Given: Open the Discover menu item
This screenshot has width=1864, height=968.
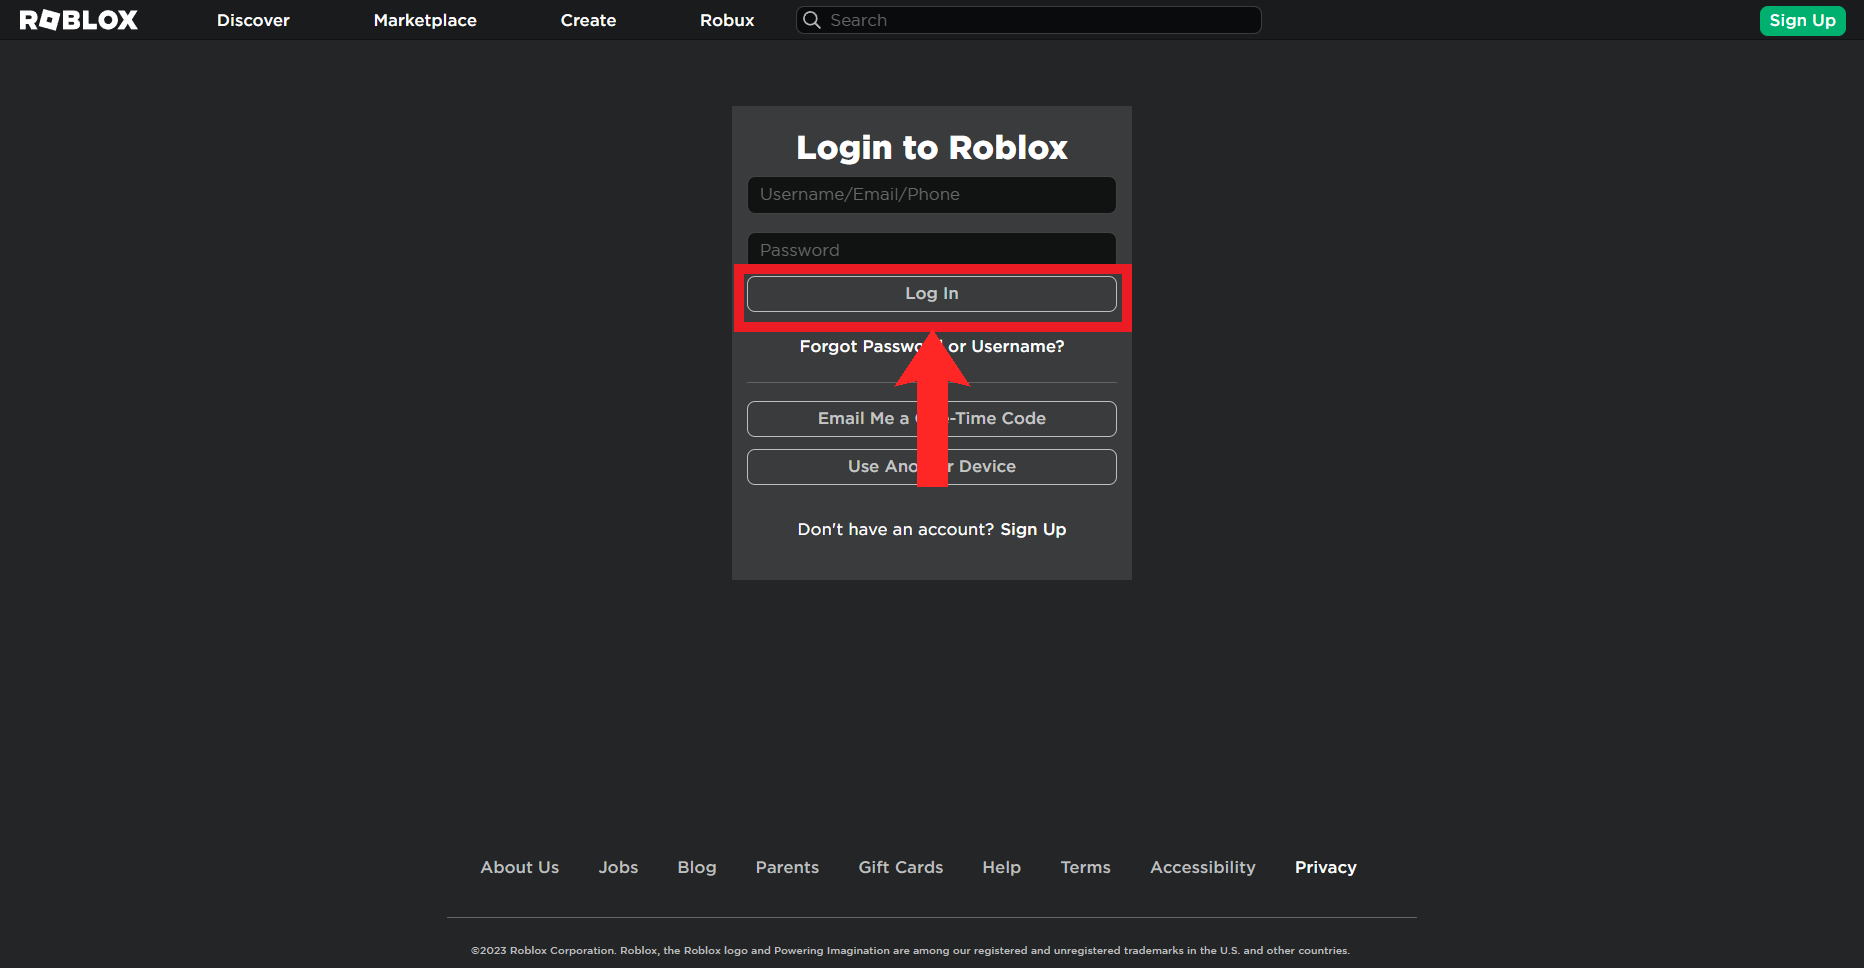Looking at the screenshot, I should pos(253,20).
